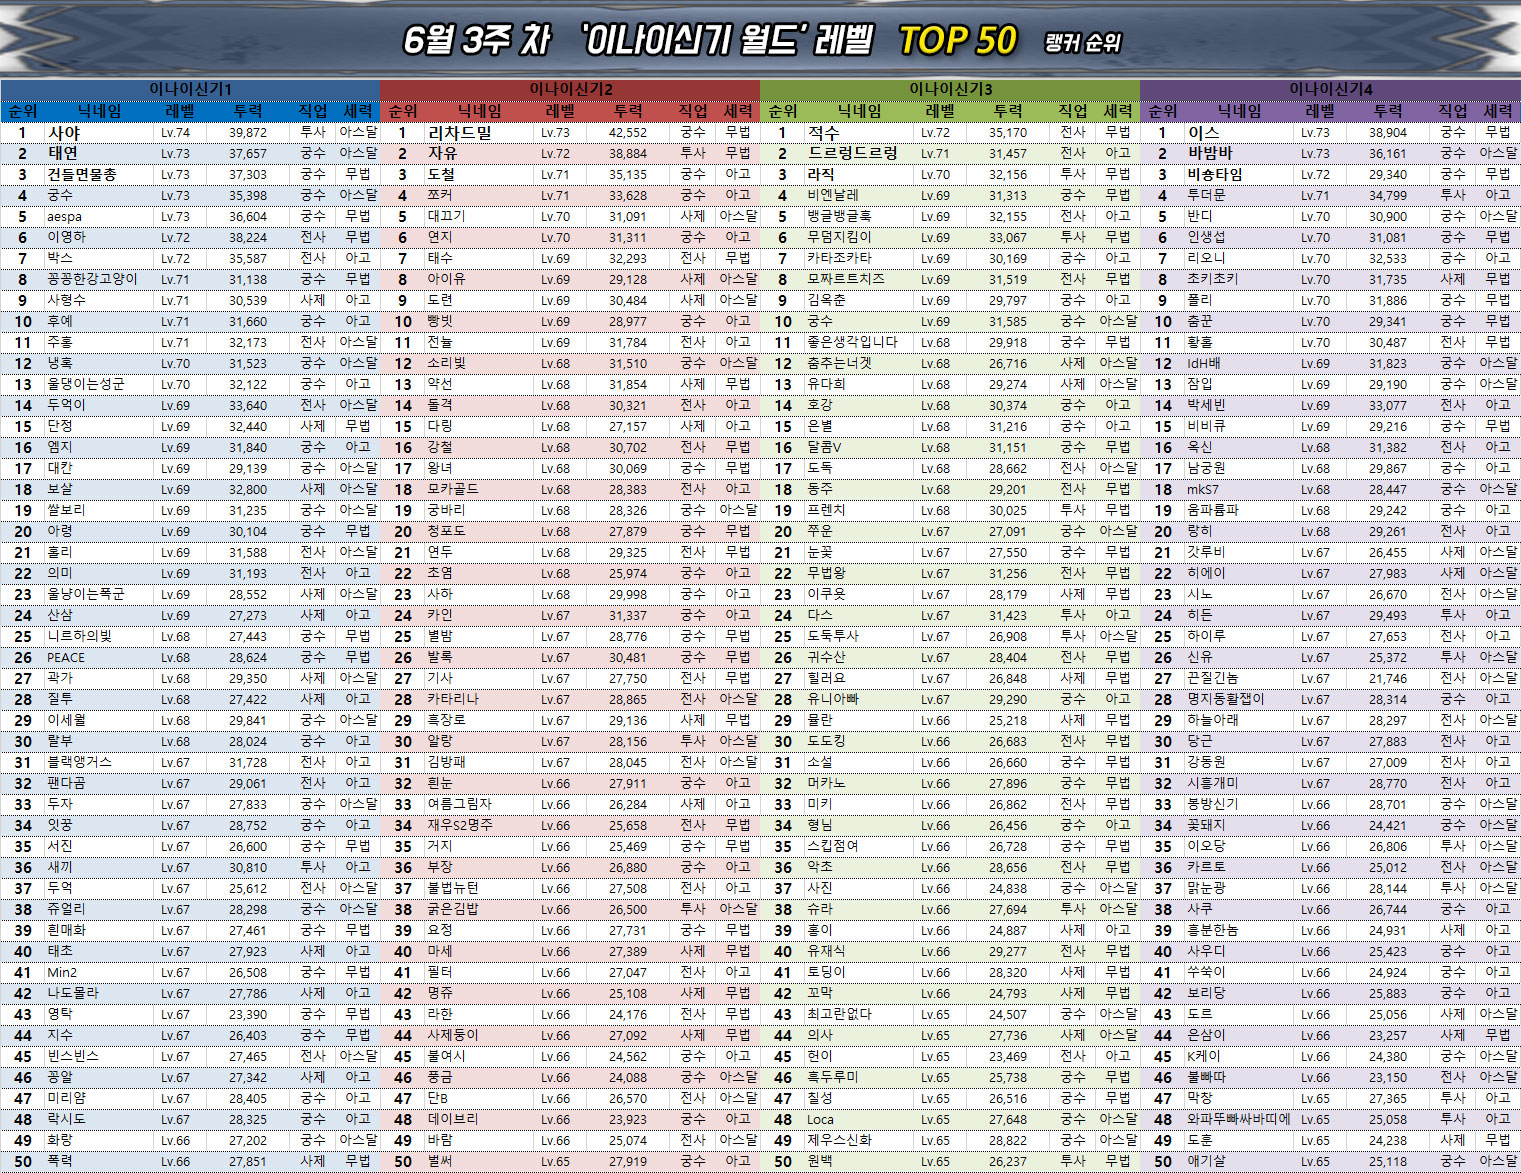This screenshot has height=1173, width=1521.
Task: Click the TOP 50 yellow title text
Action: [957, 40]
